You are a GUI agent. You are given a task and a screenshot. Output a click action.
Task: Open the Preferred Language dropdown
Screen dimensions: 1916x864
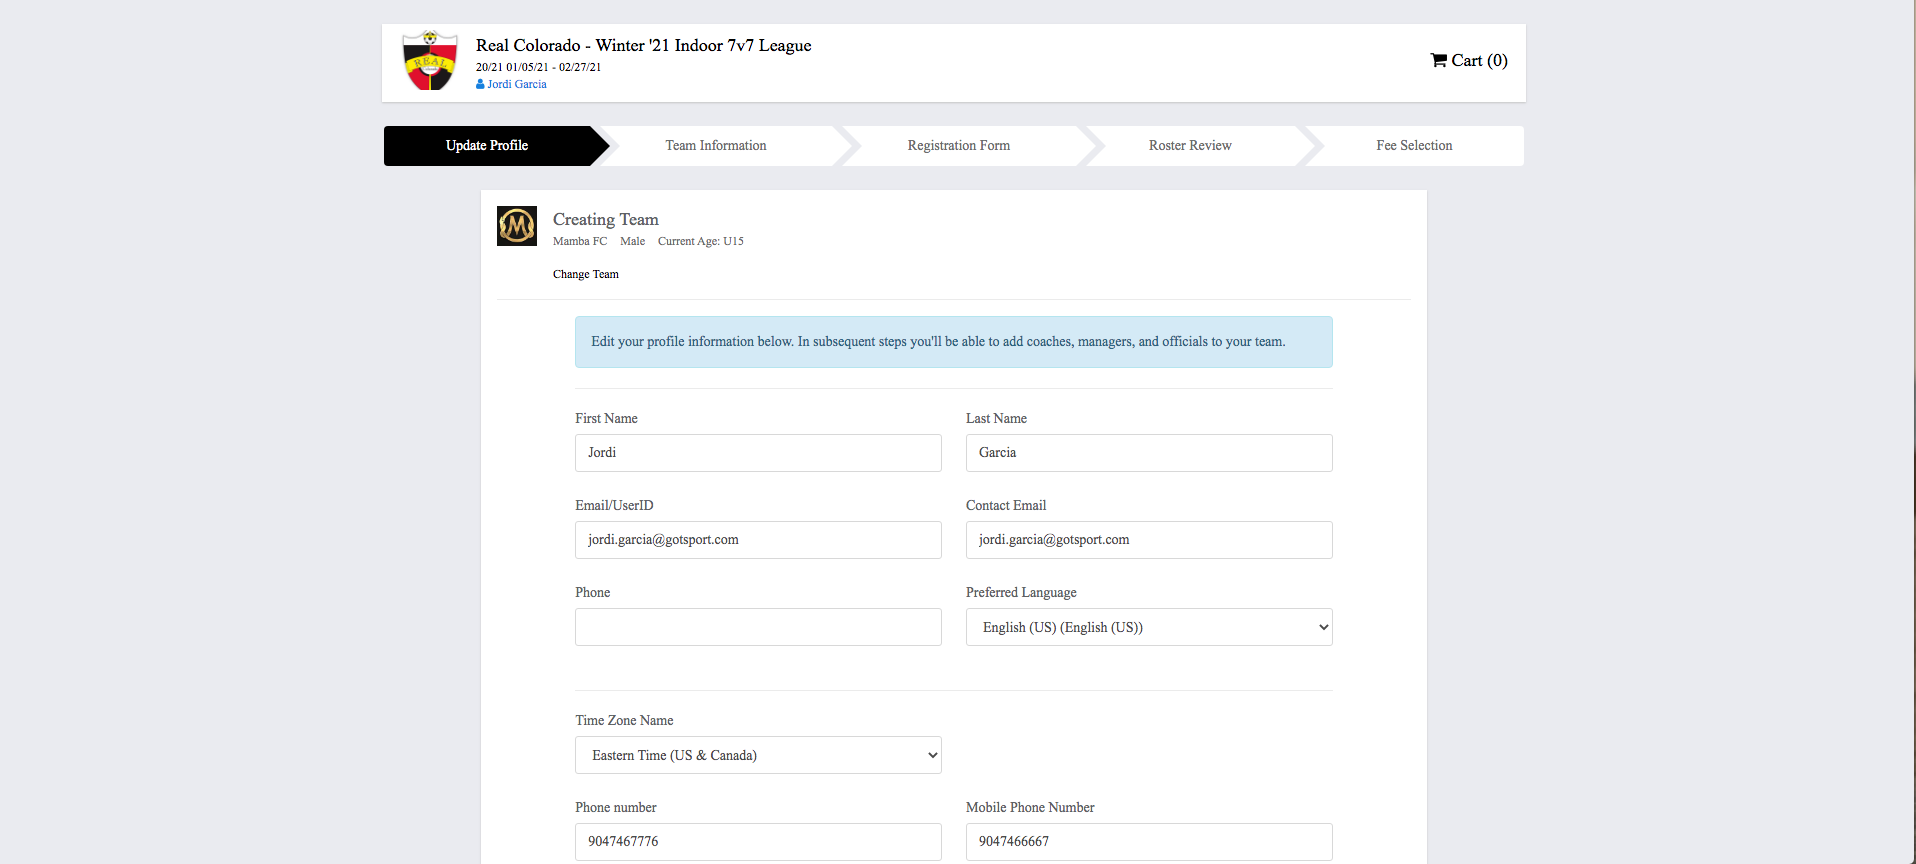(1149, 627)
